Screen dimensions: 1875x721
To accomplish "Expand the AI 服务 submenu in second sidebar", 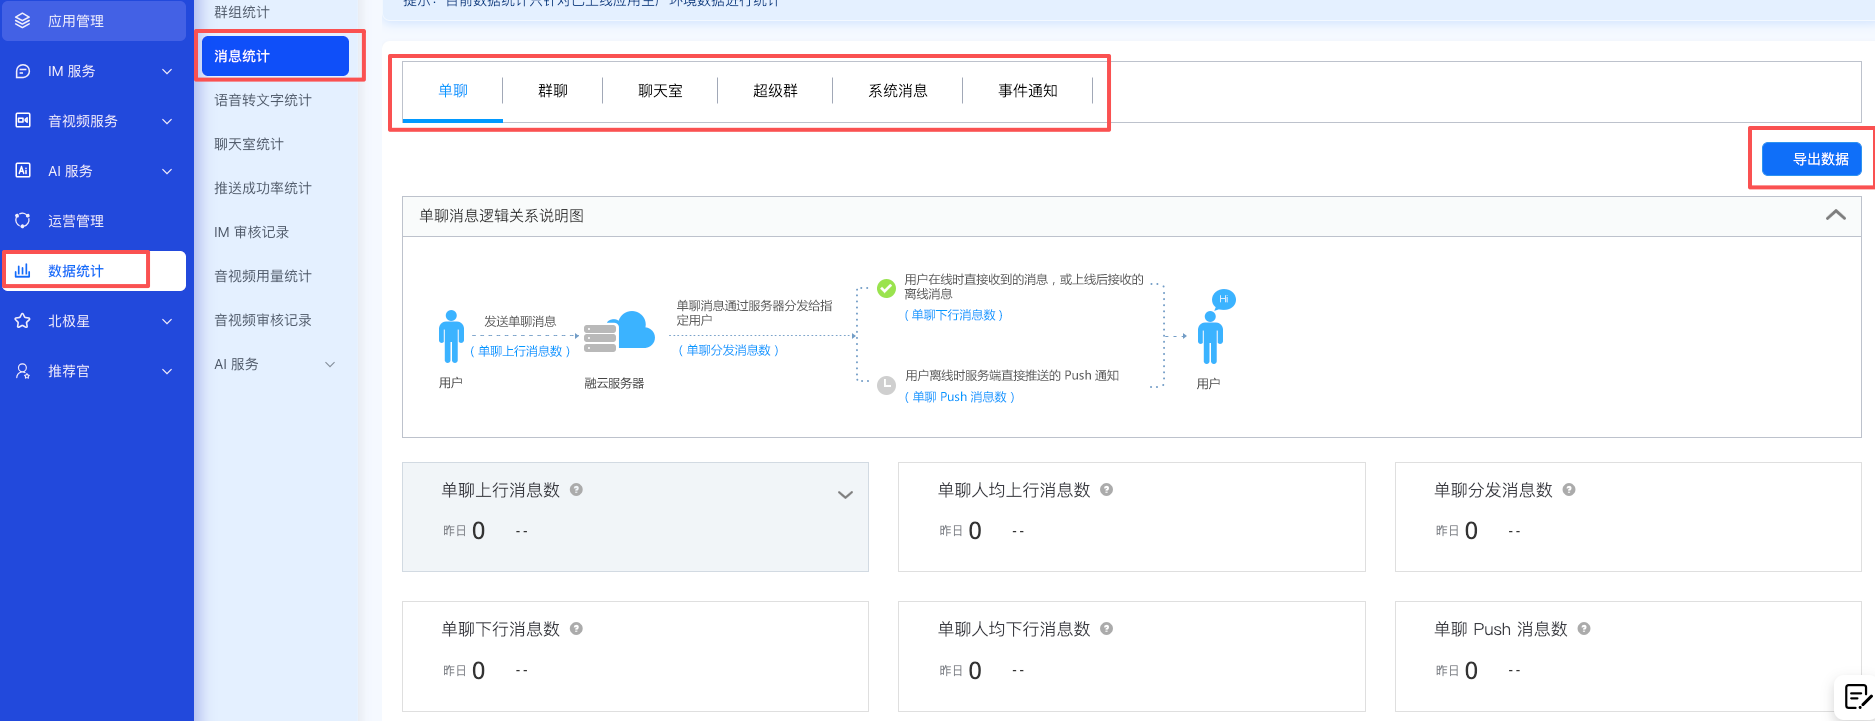I will pos(330,364).
